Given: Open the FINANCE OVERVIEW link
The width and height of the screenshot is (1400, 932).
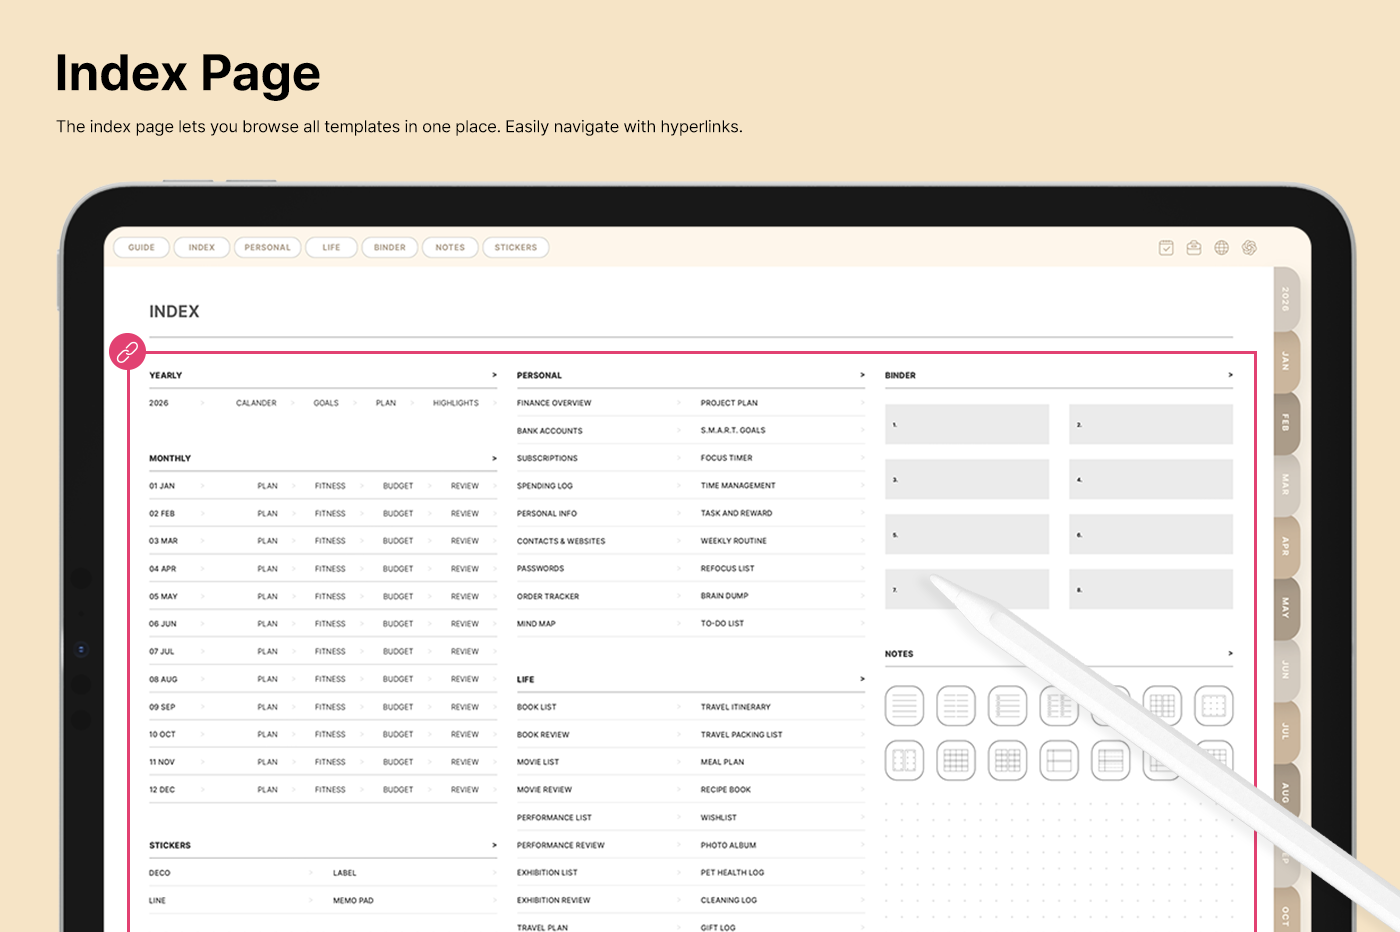Looking at the screenshot, I should [554, 403].
